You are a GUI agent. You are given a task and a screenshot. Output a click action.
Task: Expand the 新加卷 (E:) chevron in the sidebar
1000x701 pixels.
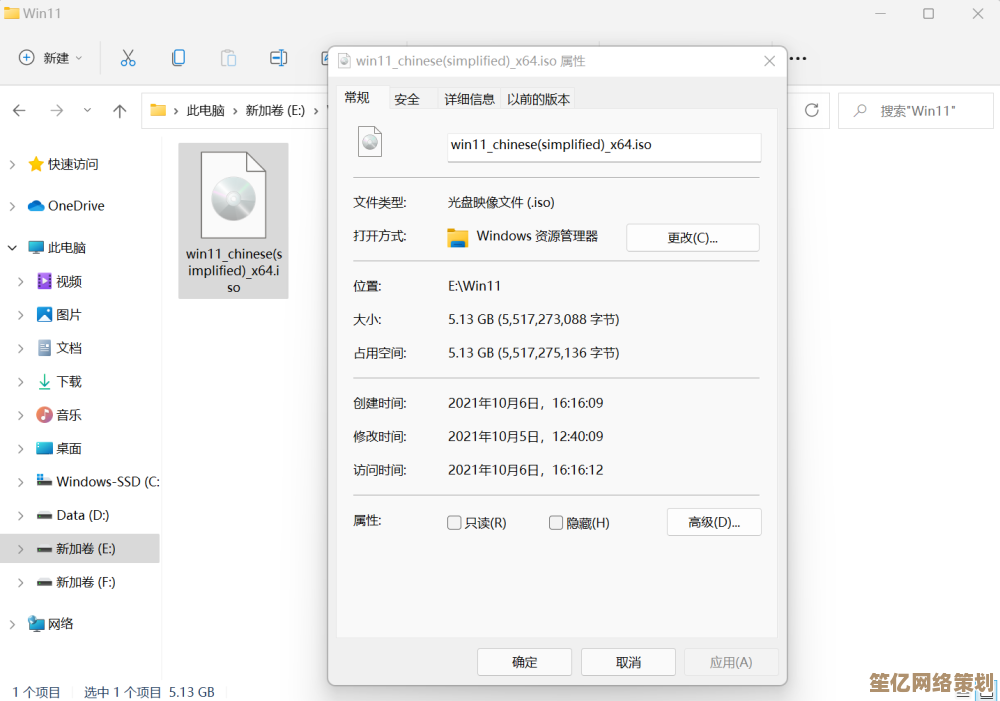pos(20,549)
